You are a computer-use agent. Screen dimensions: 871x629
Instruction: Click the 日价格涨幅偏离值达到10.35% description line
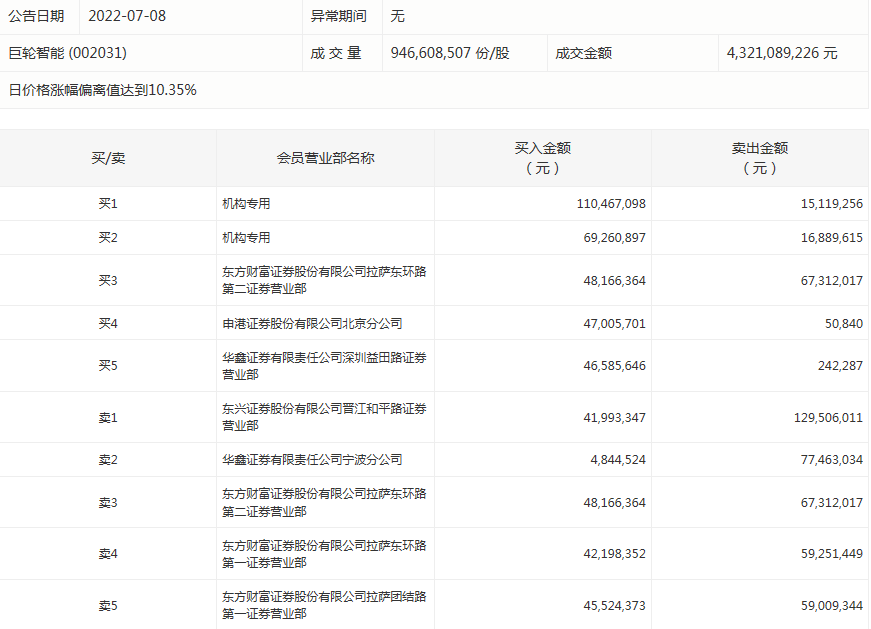click(x=103, y=90)
